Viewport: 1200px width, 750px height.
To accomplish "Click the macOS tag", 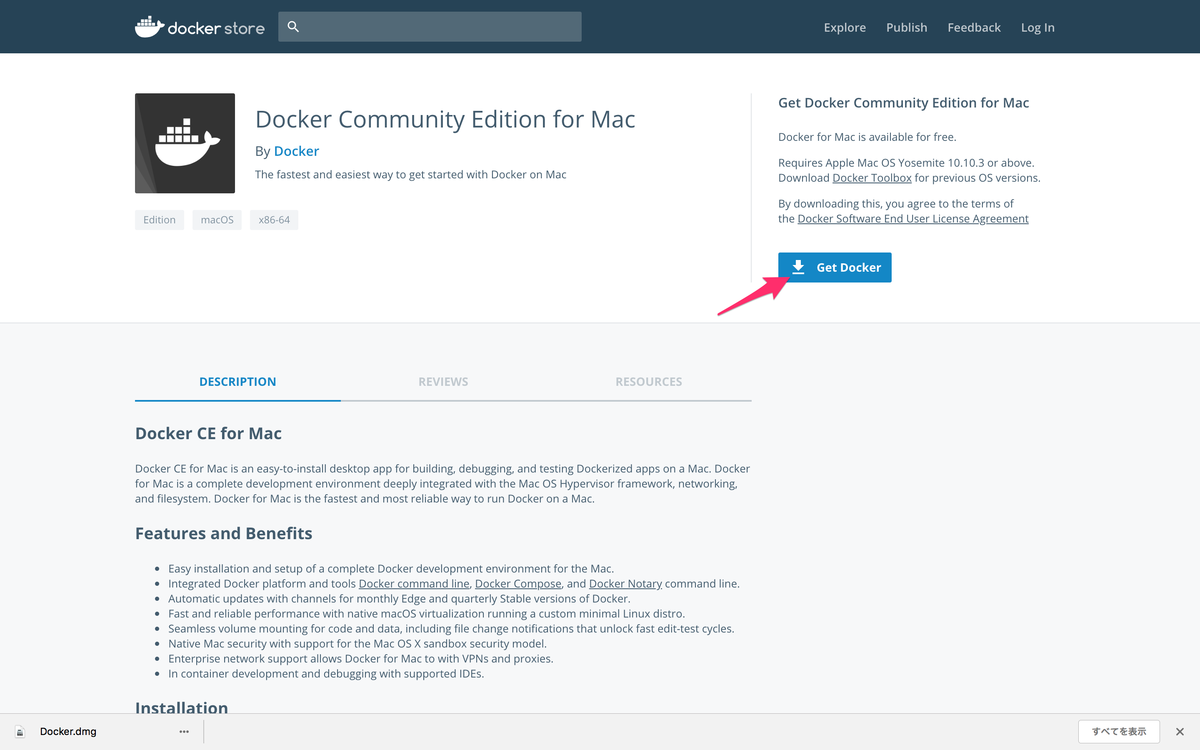I will [x=217, y=220].
